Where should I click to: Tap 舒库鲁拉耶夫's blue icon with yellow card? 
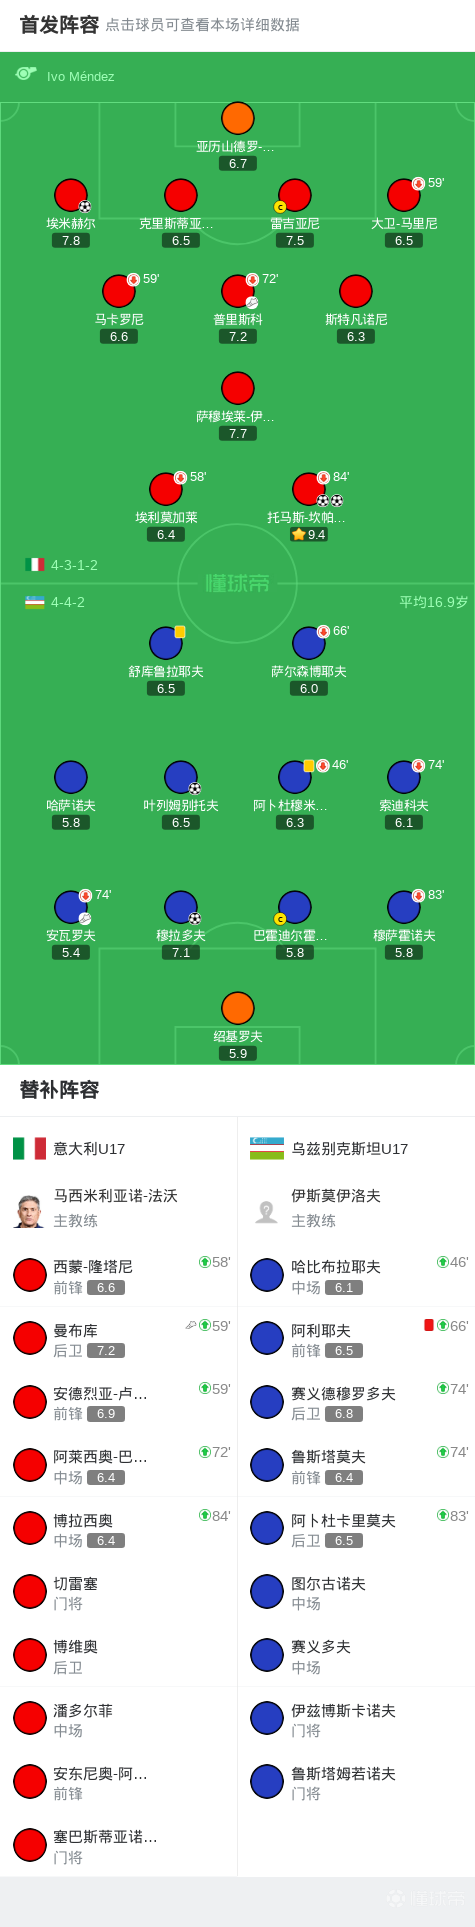[166, 643]
